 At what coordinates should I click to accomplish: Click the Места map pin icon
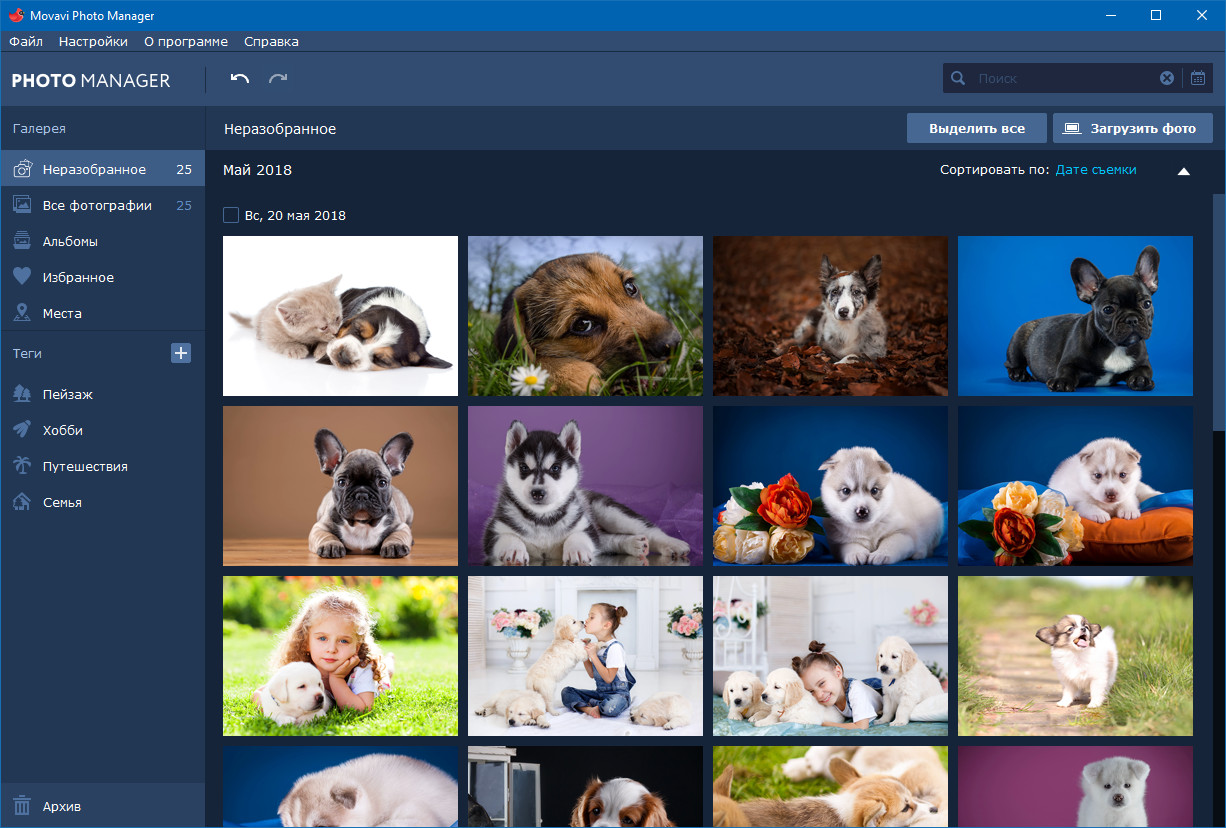pyautogui.click(x=22, y=313)
